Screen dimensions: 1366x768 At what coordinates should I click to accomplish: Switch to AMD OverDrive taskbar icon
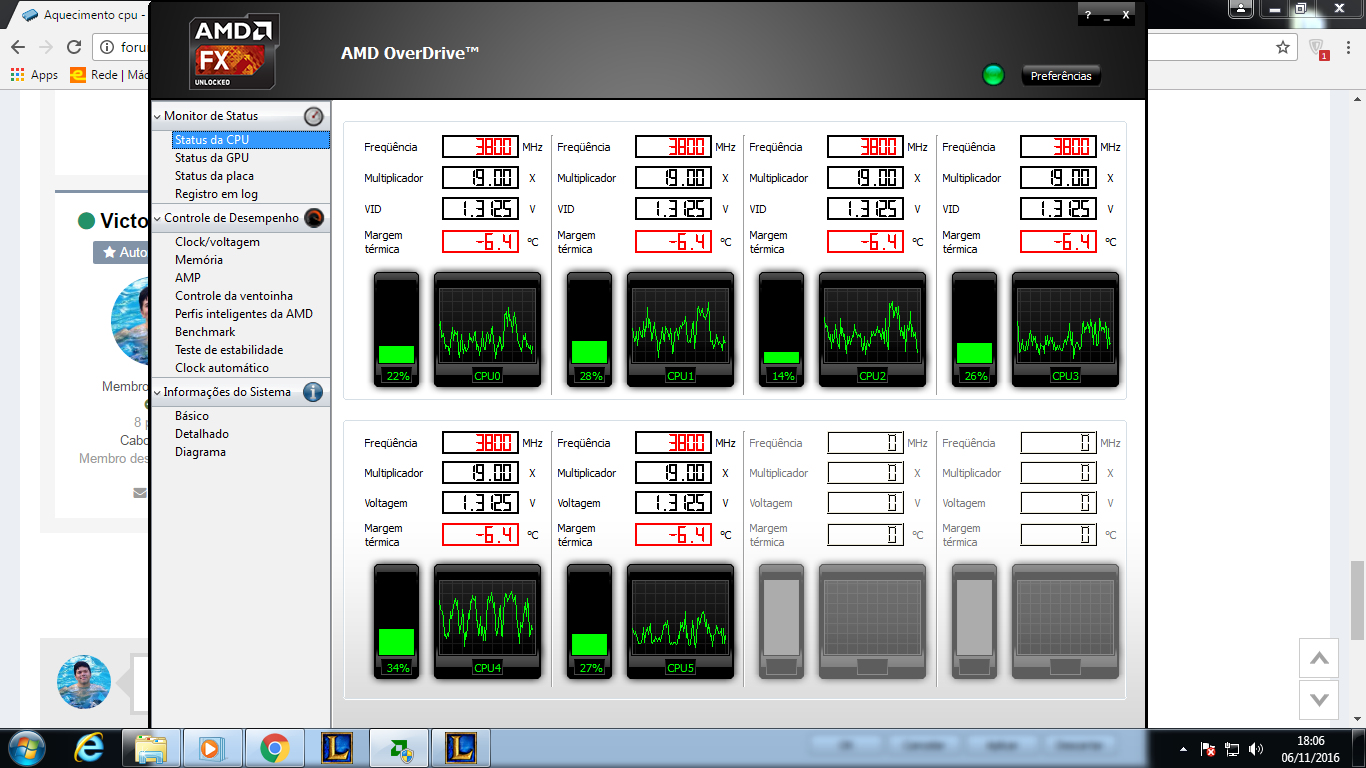click(x=398, y=747)
